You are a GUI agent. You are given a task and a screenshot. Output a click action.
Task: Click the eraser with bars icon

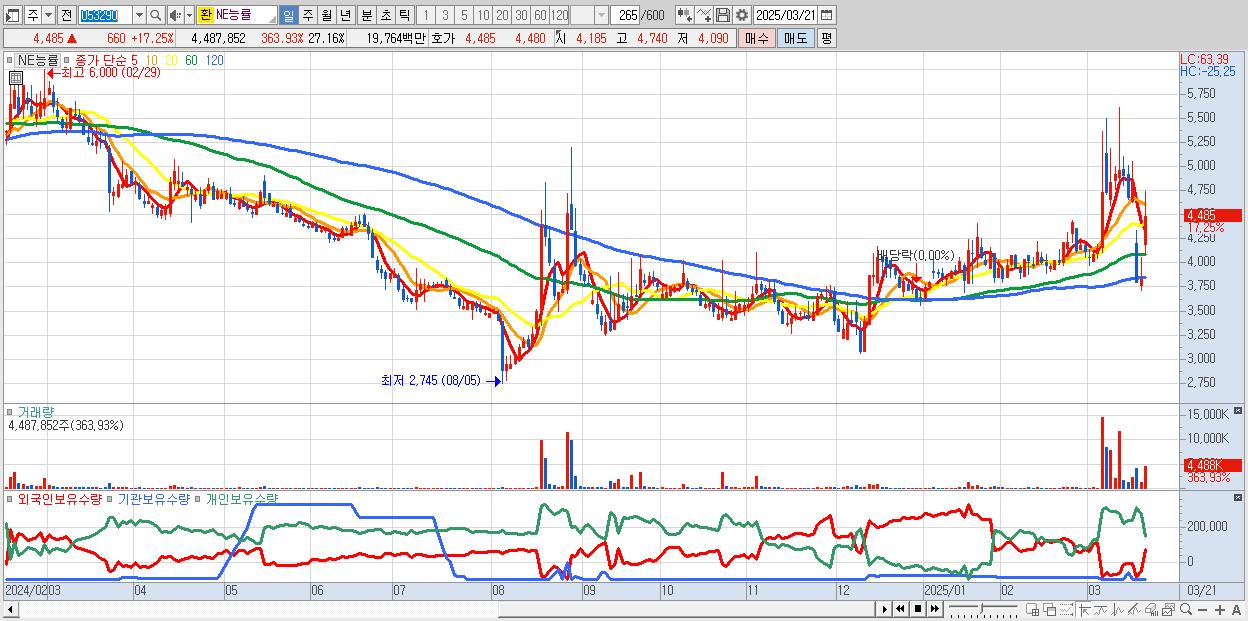[x=1152, y=610]
